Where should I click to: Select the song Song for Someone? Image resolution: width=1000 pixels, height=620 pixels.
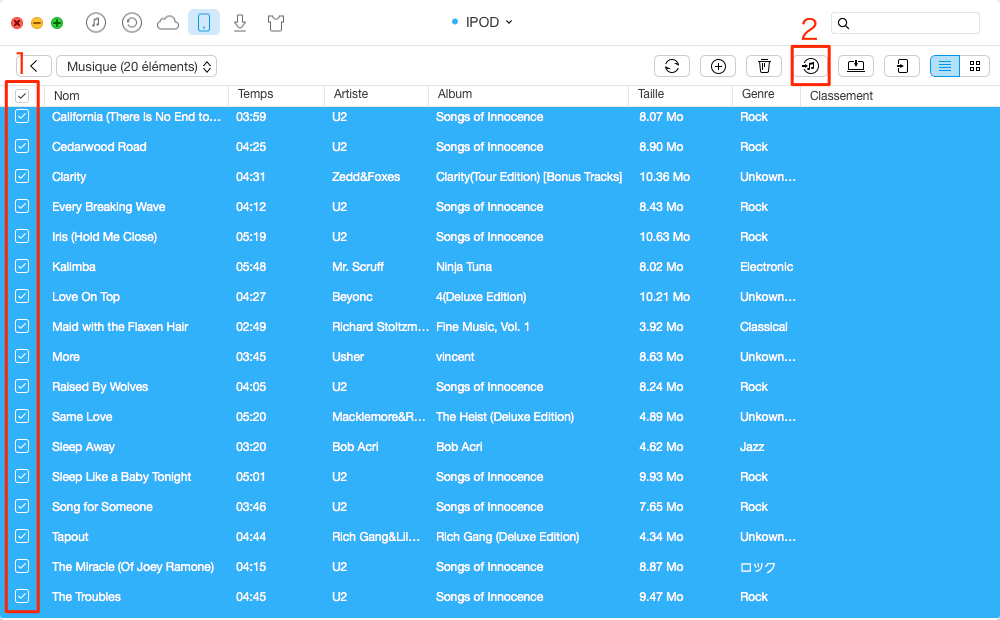click(102, 506)
